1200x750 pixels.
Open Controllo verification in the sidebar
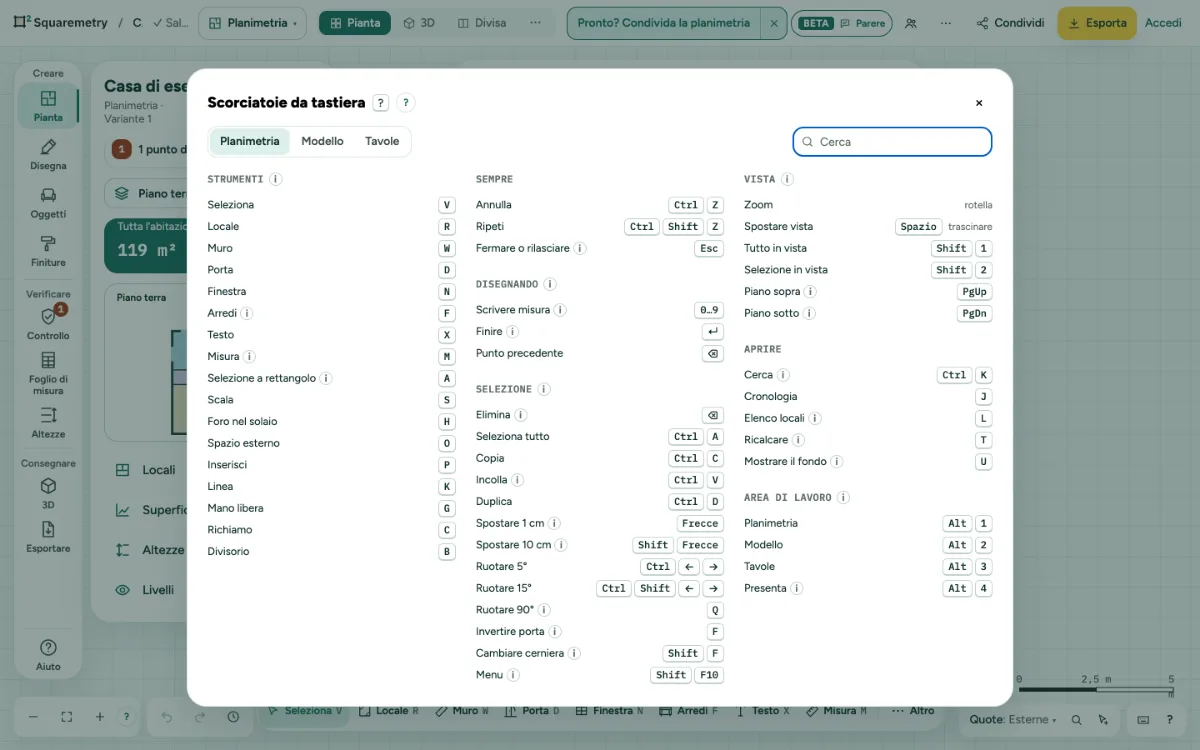[48, 323]
